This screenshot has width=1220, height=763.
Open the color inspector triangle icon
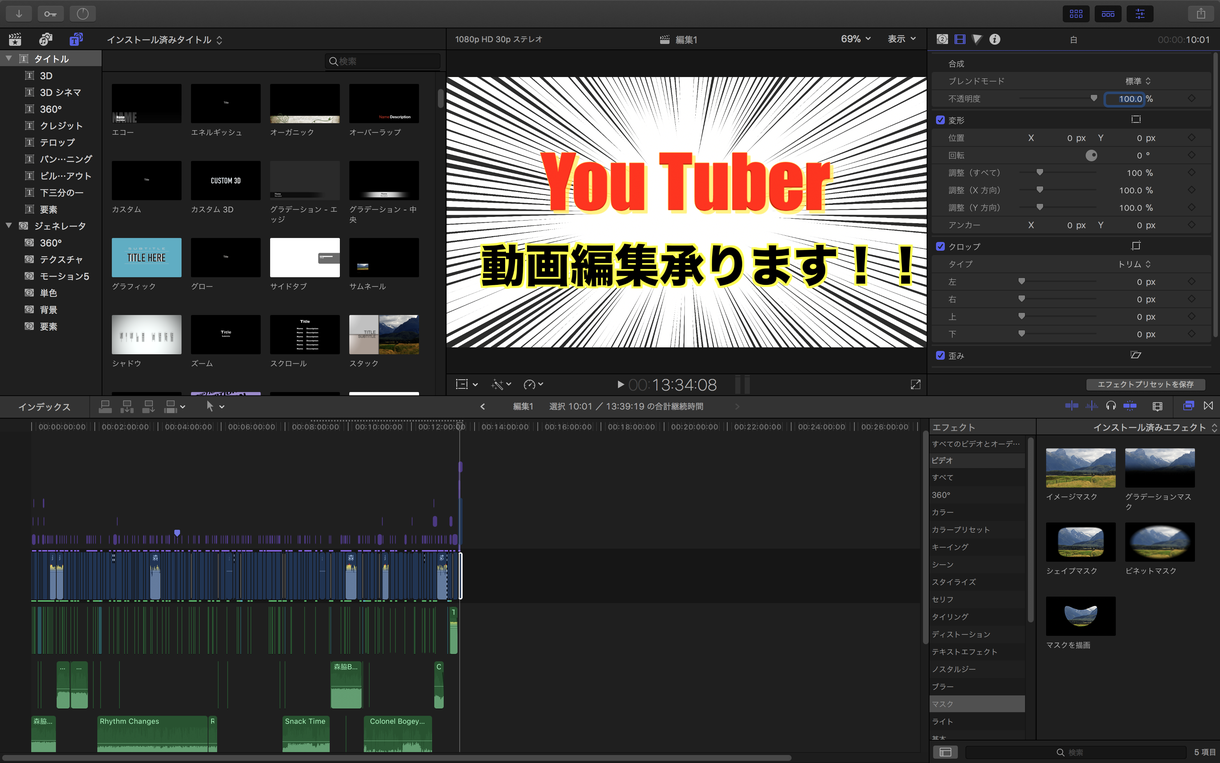(977, 39)
